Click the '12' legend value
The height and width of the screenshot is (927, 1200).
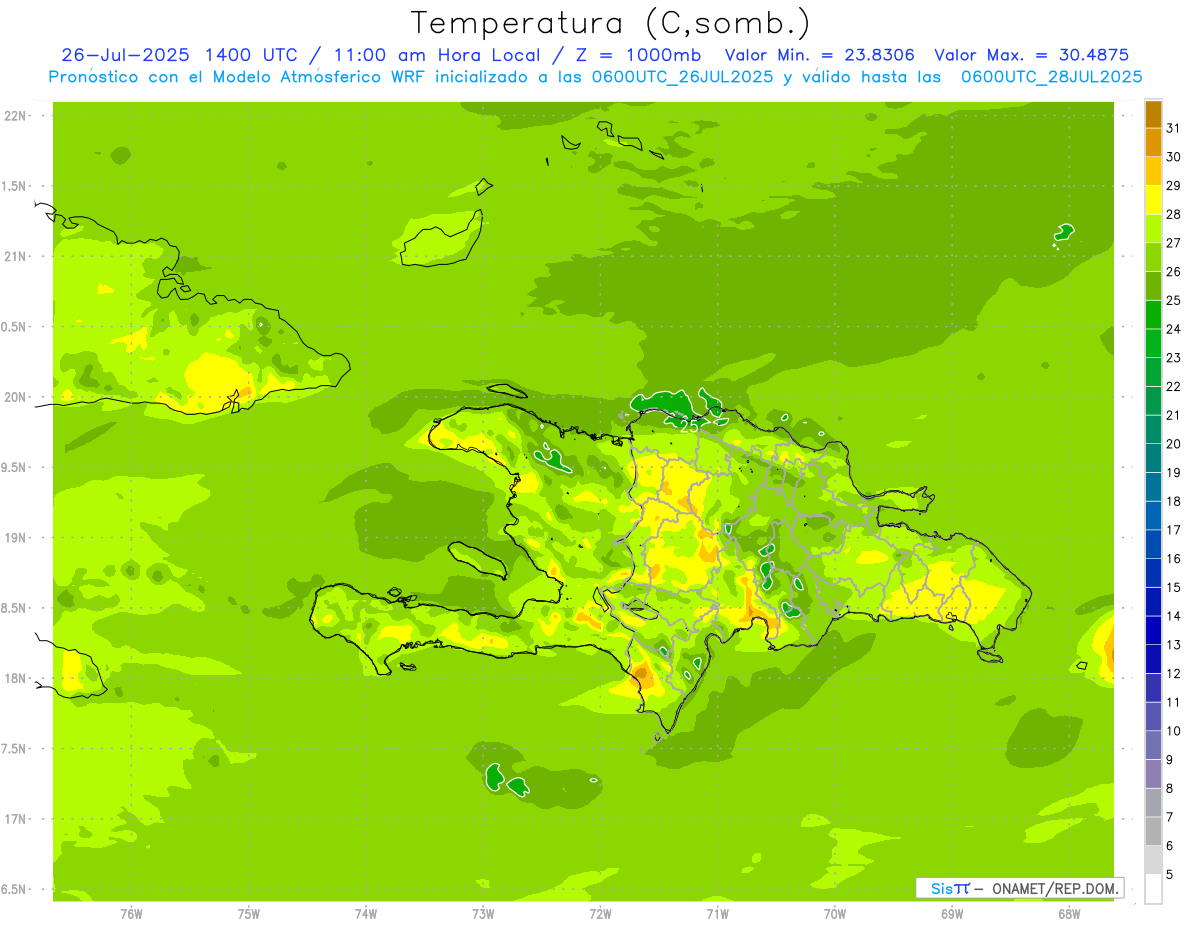click(x=1173, y=673)
